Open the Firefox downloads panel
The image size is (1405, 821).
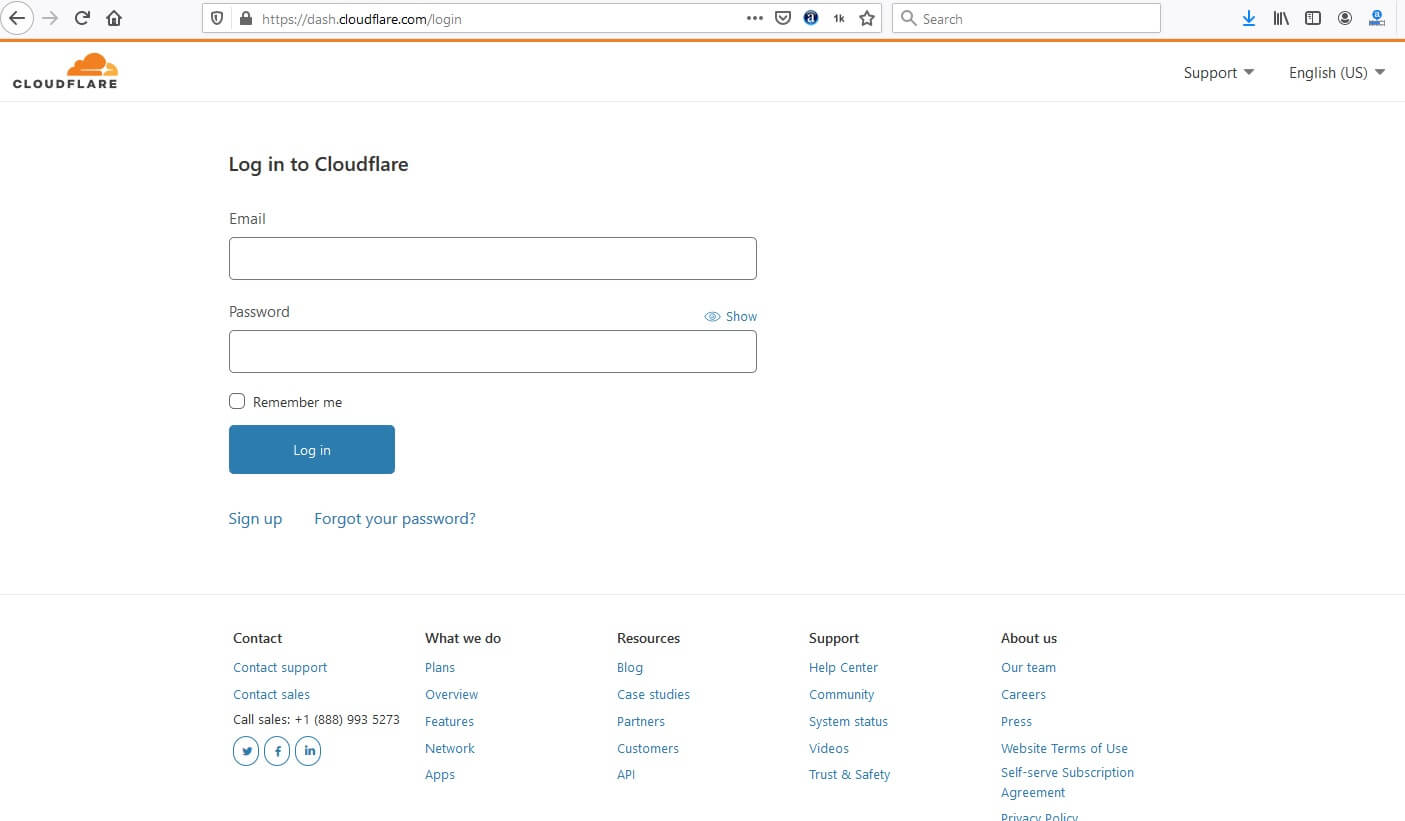1249,18
